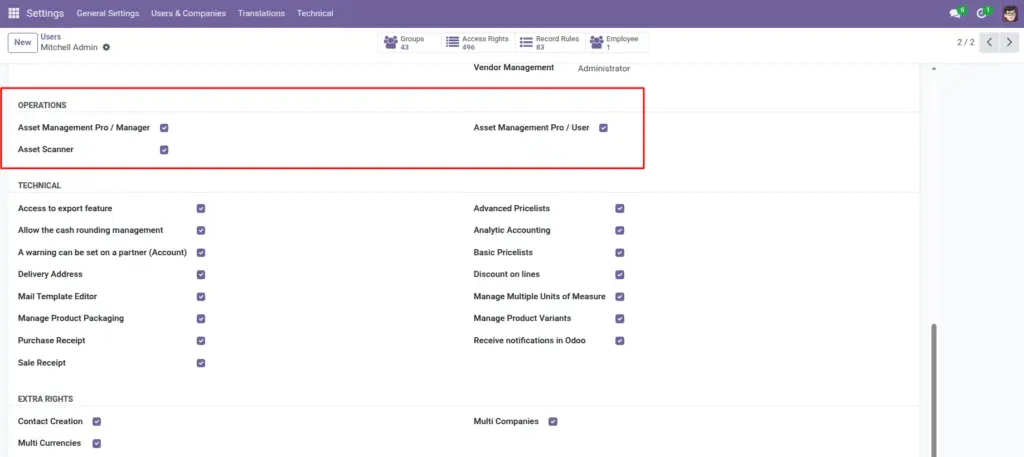The height and width of the screenshot is (457, 1024).
Task: Toggle Receive notifications in Odoo checkbox
Action: tap(620, 341)
